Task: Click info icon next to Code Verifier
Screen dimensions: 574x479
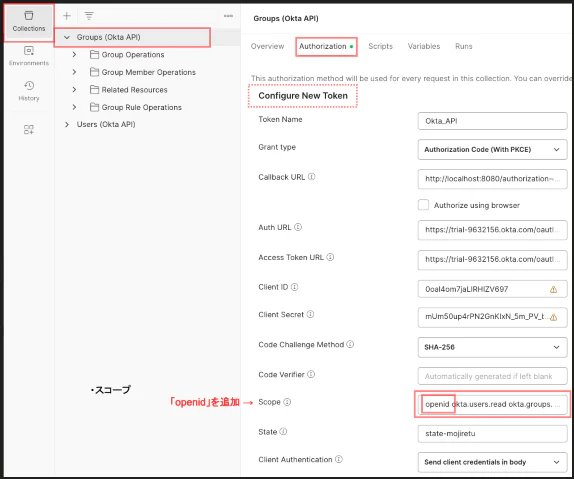Action: [311, 374]
